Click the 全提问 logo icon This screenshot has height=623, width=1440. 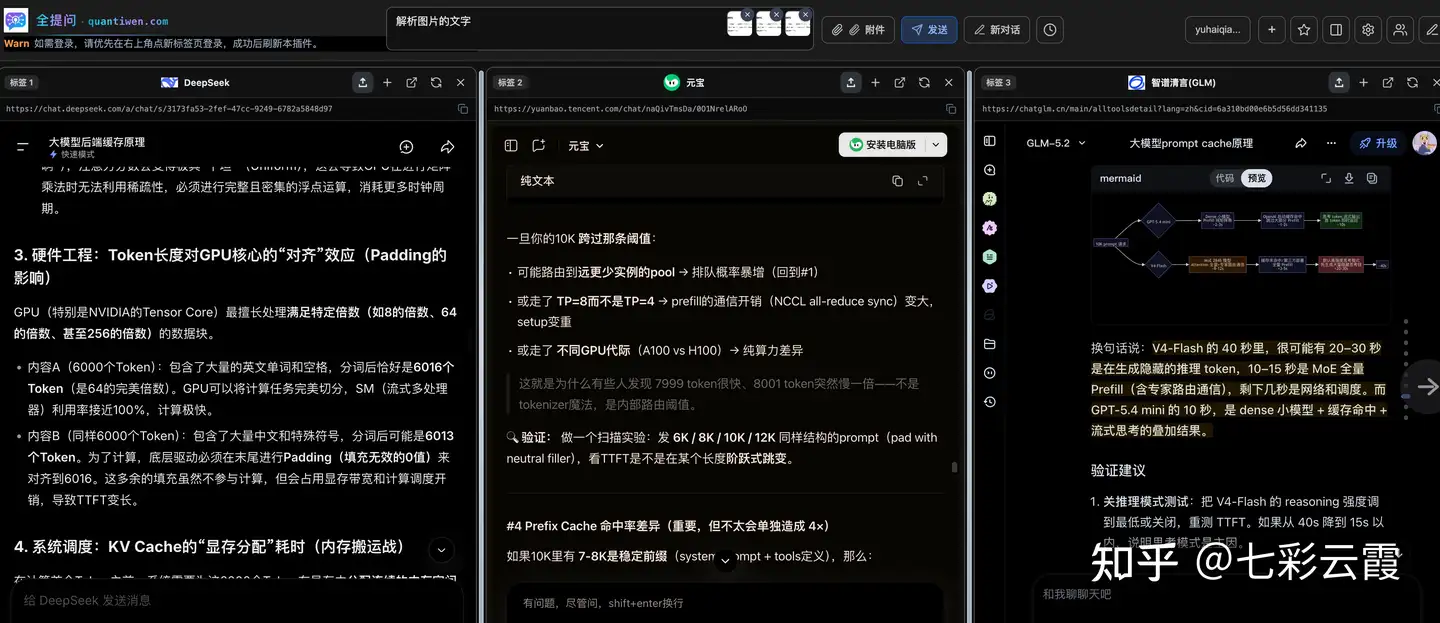[16, 20]
